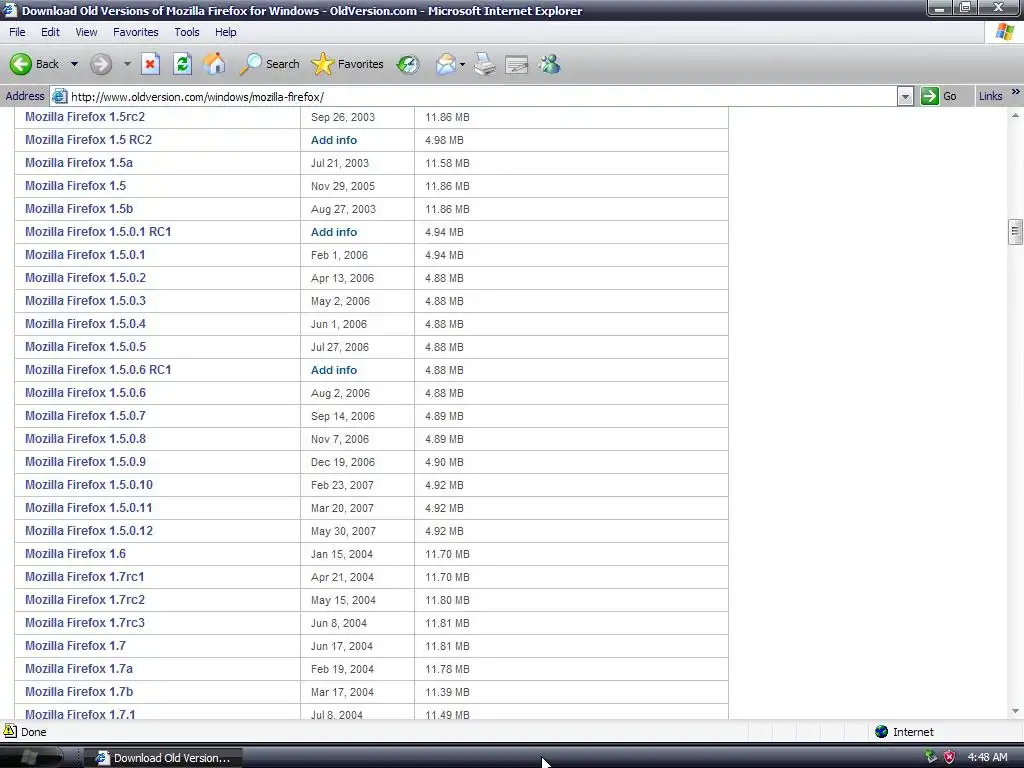1024x768 pixels.
Task: Click the Edit page toolbar icon
Action: [x=517, y=64]
